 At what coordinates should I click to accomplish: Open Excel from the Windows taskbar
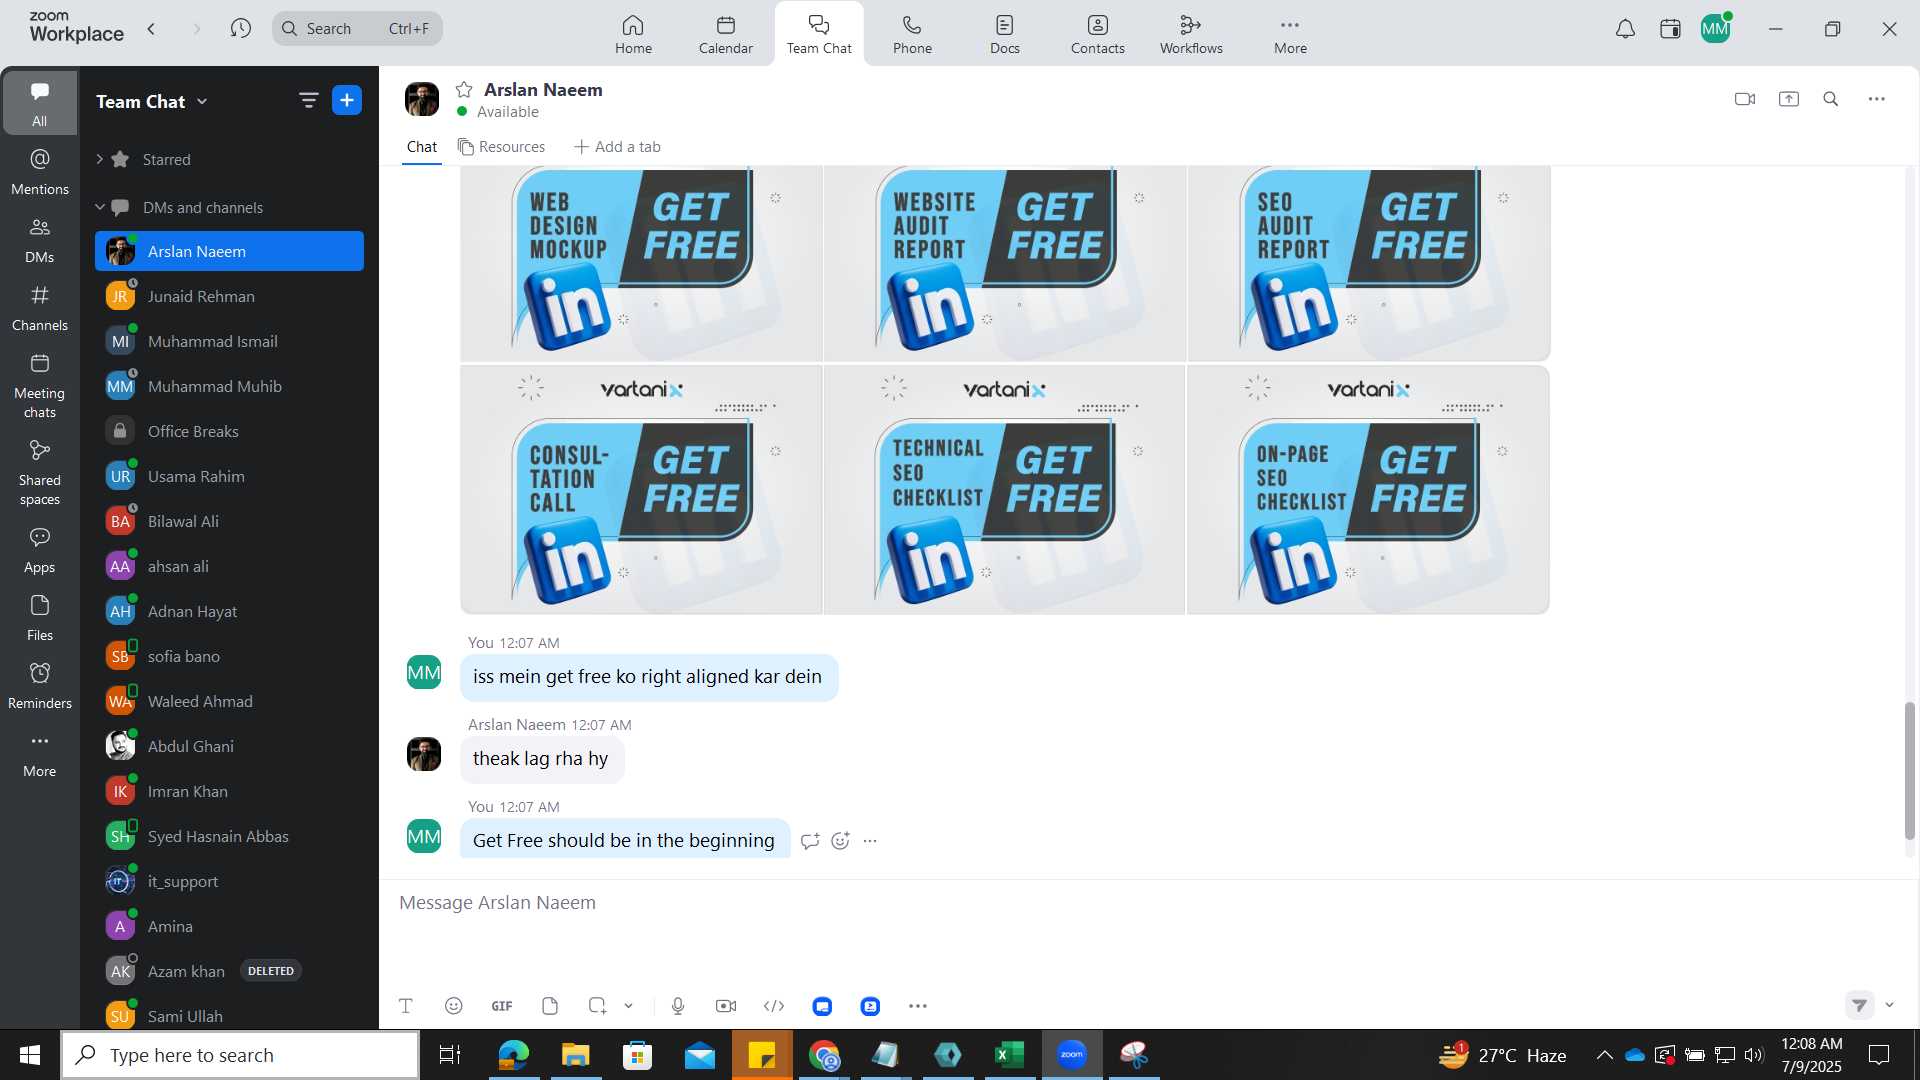[x=1009, y=1055]
